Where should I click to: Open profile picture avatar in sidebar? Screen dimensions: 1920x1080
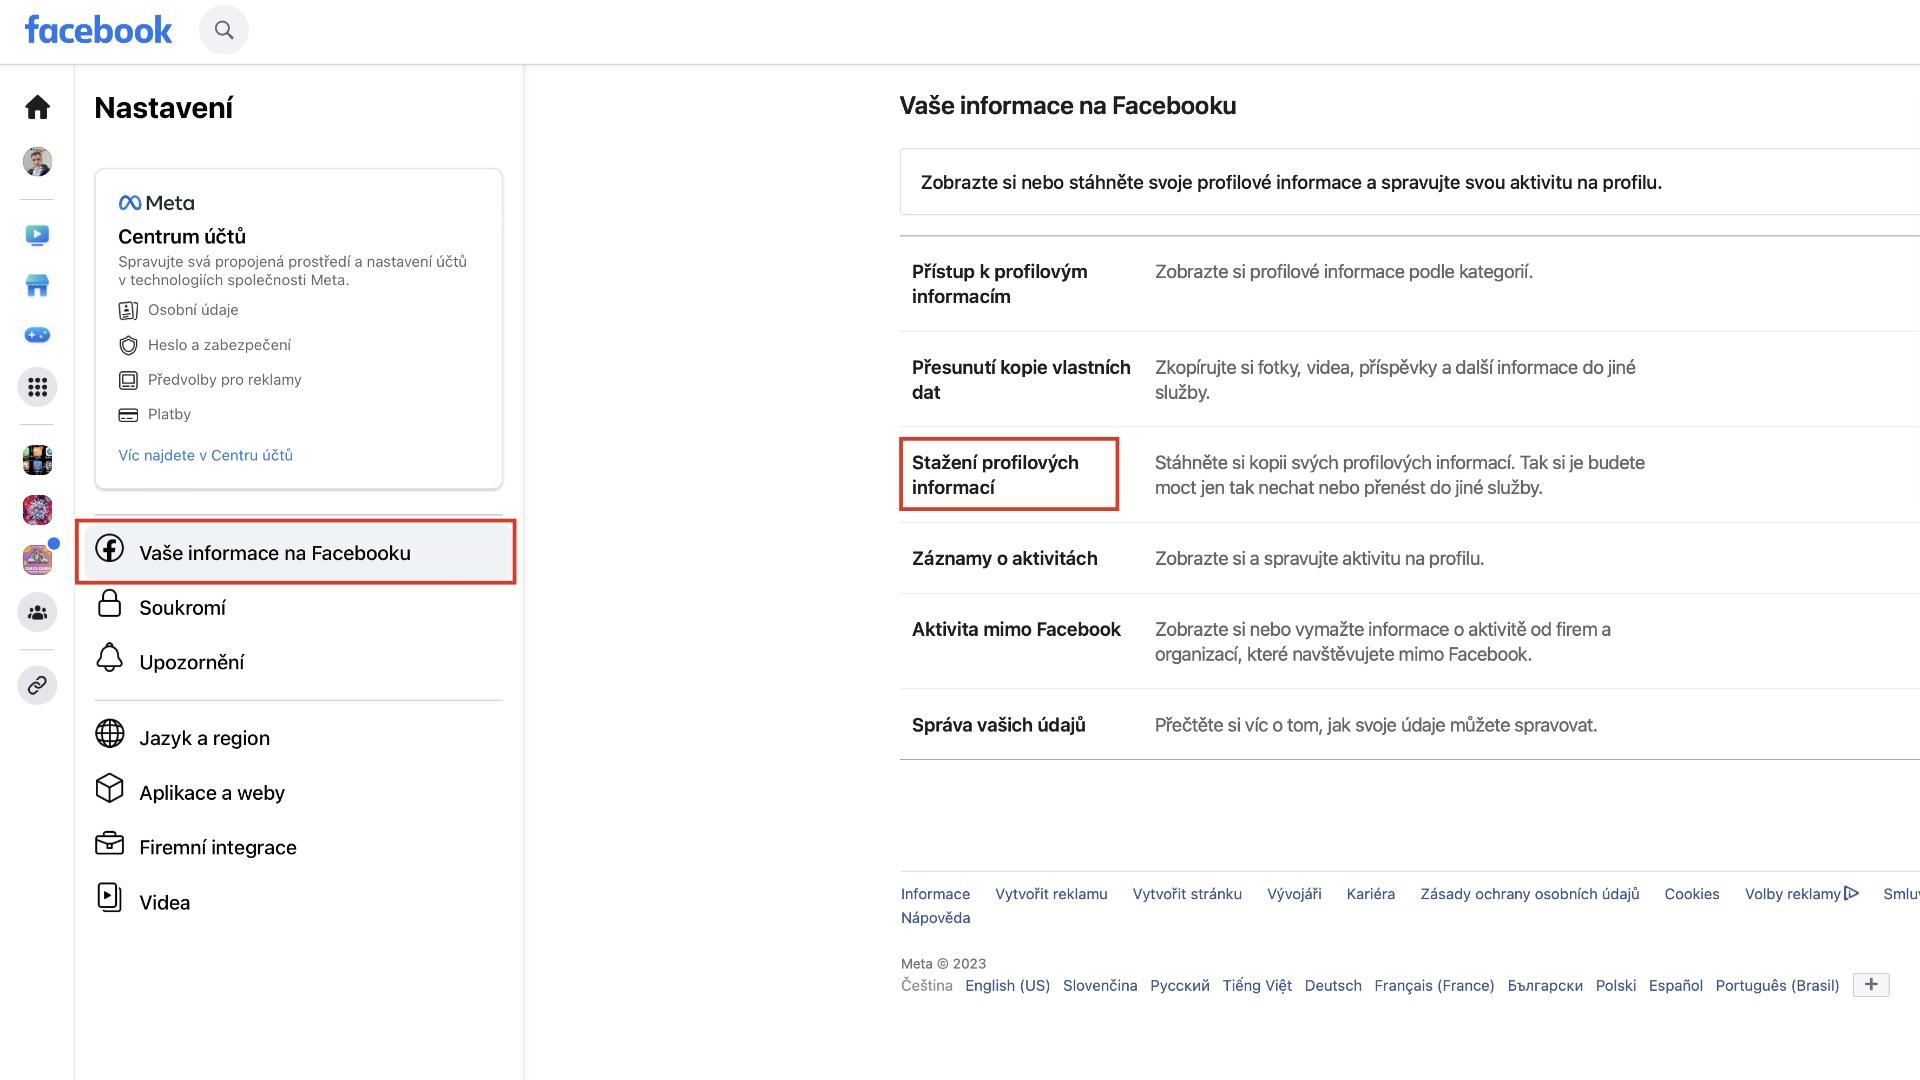point(37,162)
